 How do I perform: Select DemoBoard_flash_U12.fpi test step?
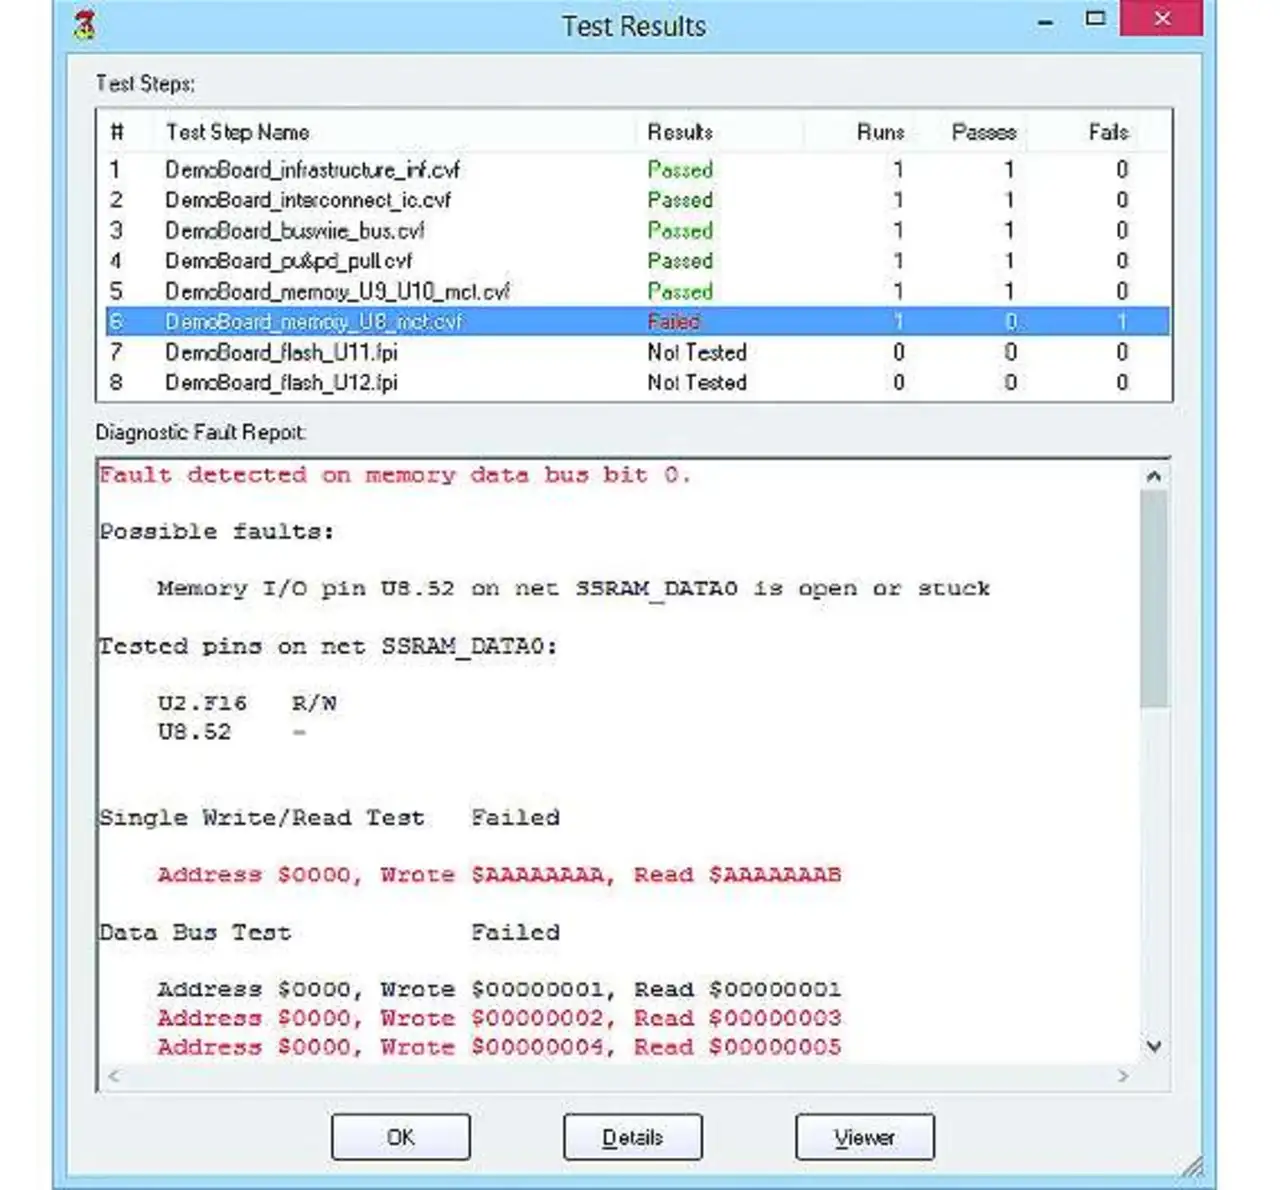coord(281,383)
